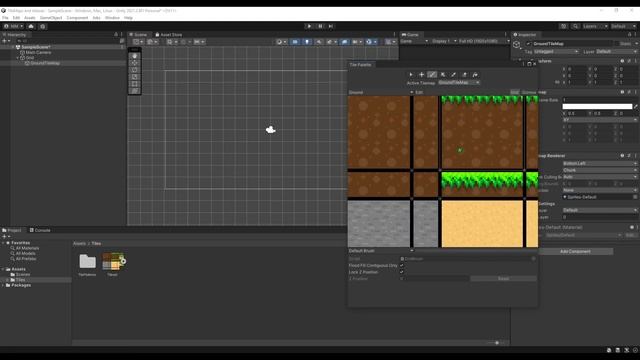Screen dimensions: 640x360
Task: Click the Account button in top-left toolbar
Action: click(13, 26)
